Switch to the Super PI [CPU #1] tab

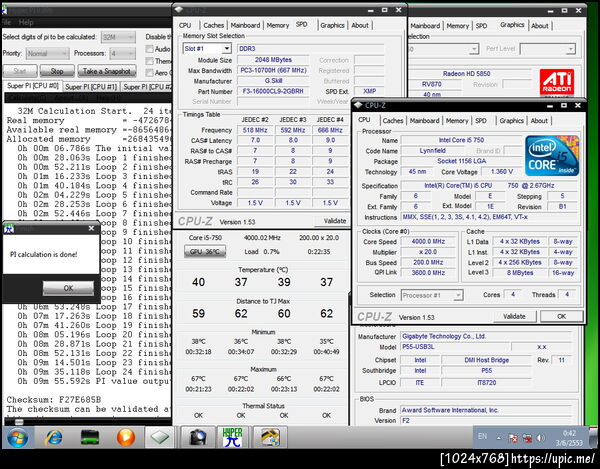91,87
